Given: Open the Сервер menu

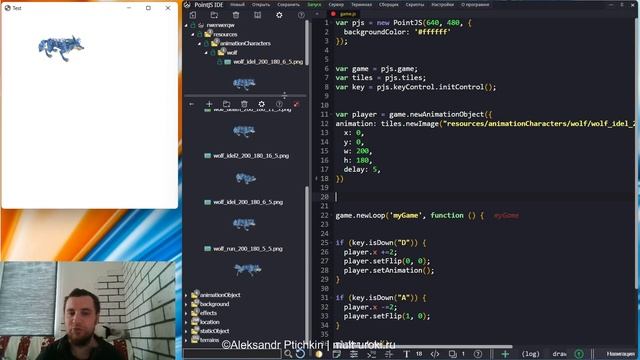Looking at the screenshot, I should pyautogui.click(x=336, y=5).
